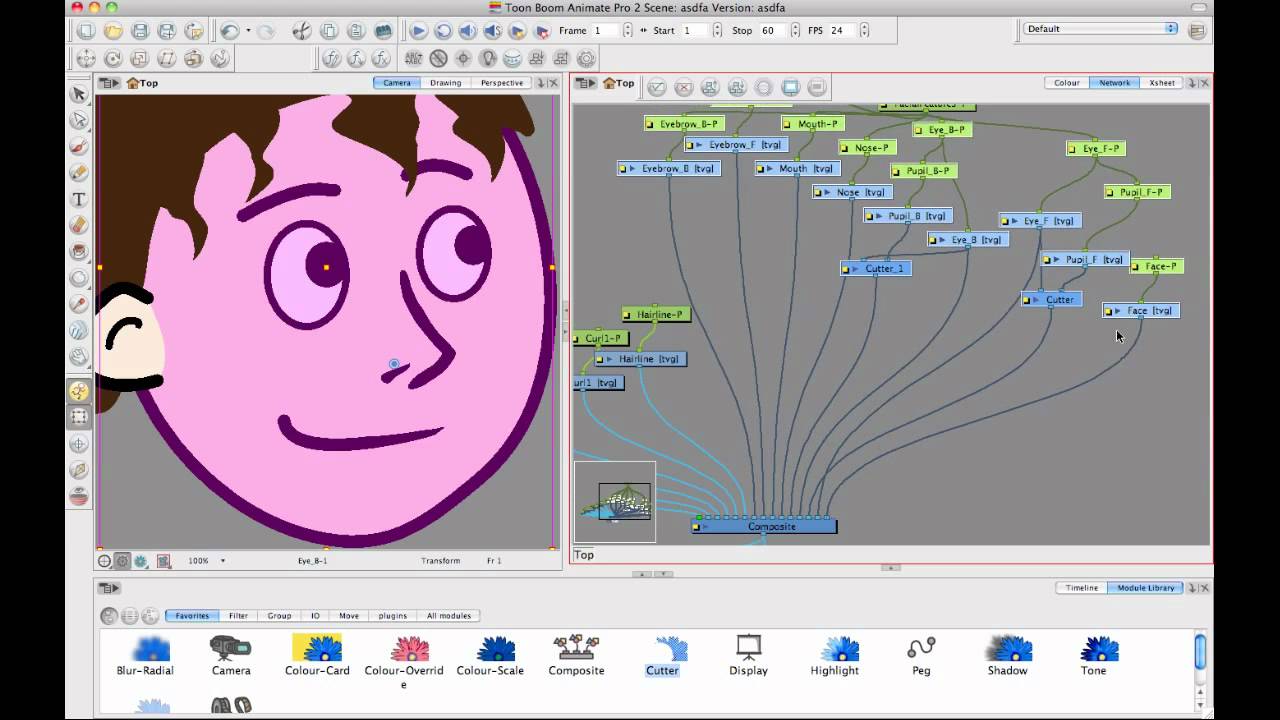Toggle the yellow enable square on Cutter_1 node
The image size is (1280, 720).
[846, 269]
